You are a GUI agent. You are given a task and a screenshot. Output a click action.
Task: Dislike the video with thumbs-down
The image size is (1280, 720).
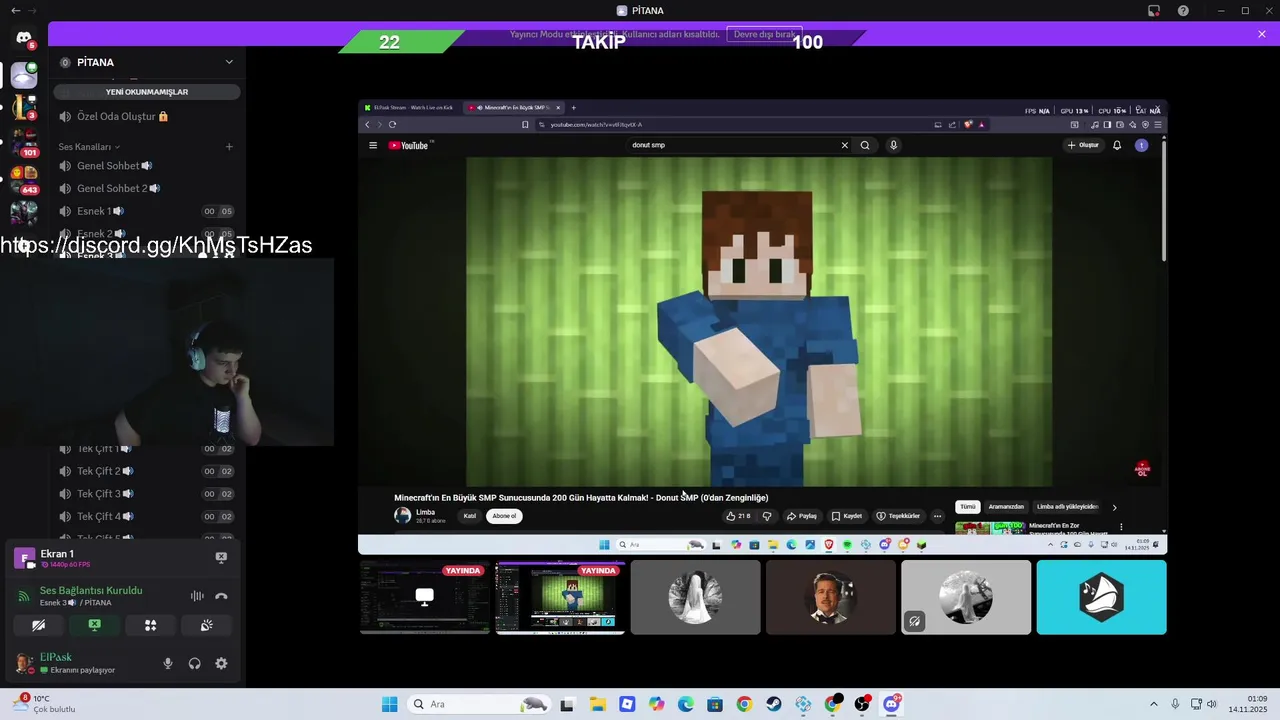tap(767, 516)
